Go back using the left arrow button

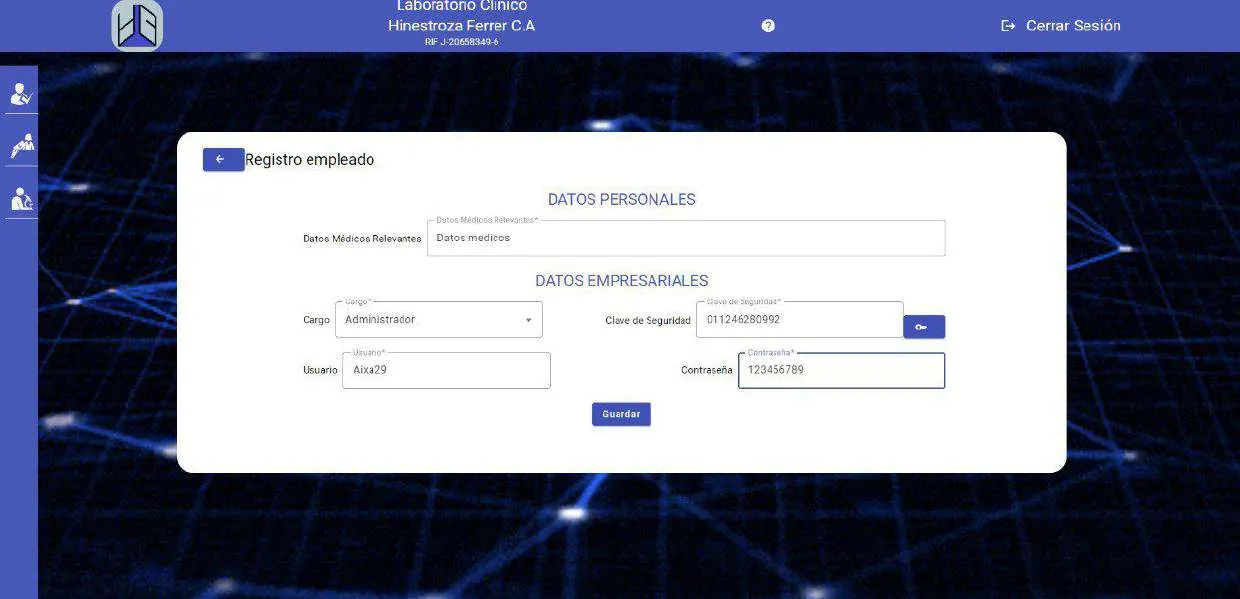pos(223,160)
